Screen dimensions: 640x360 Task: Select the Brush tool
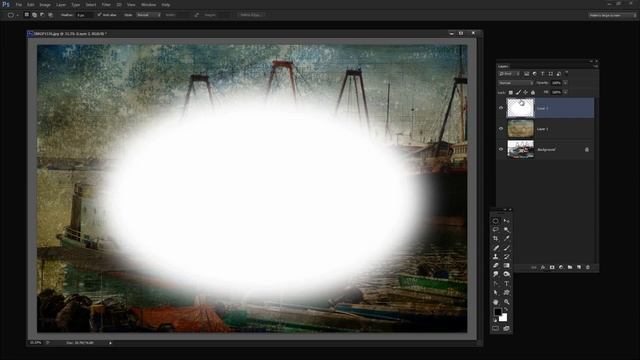pos(507,248)
